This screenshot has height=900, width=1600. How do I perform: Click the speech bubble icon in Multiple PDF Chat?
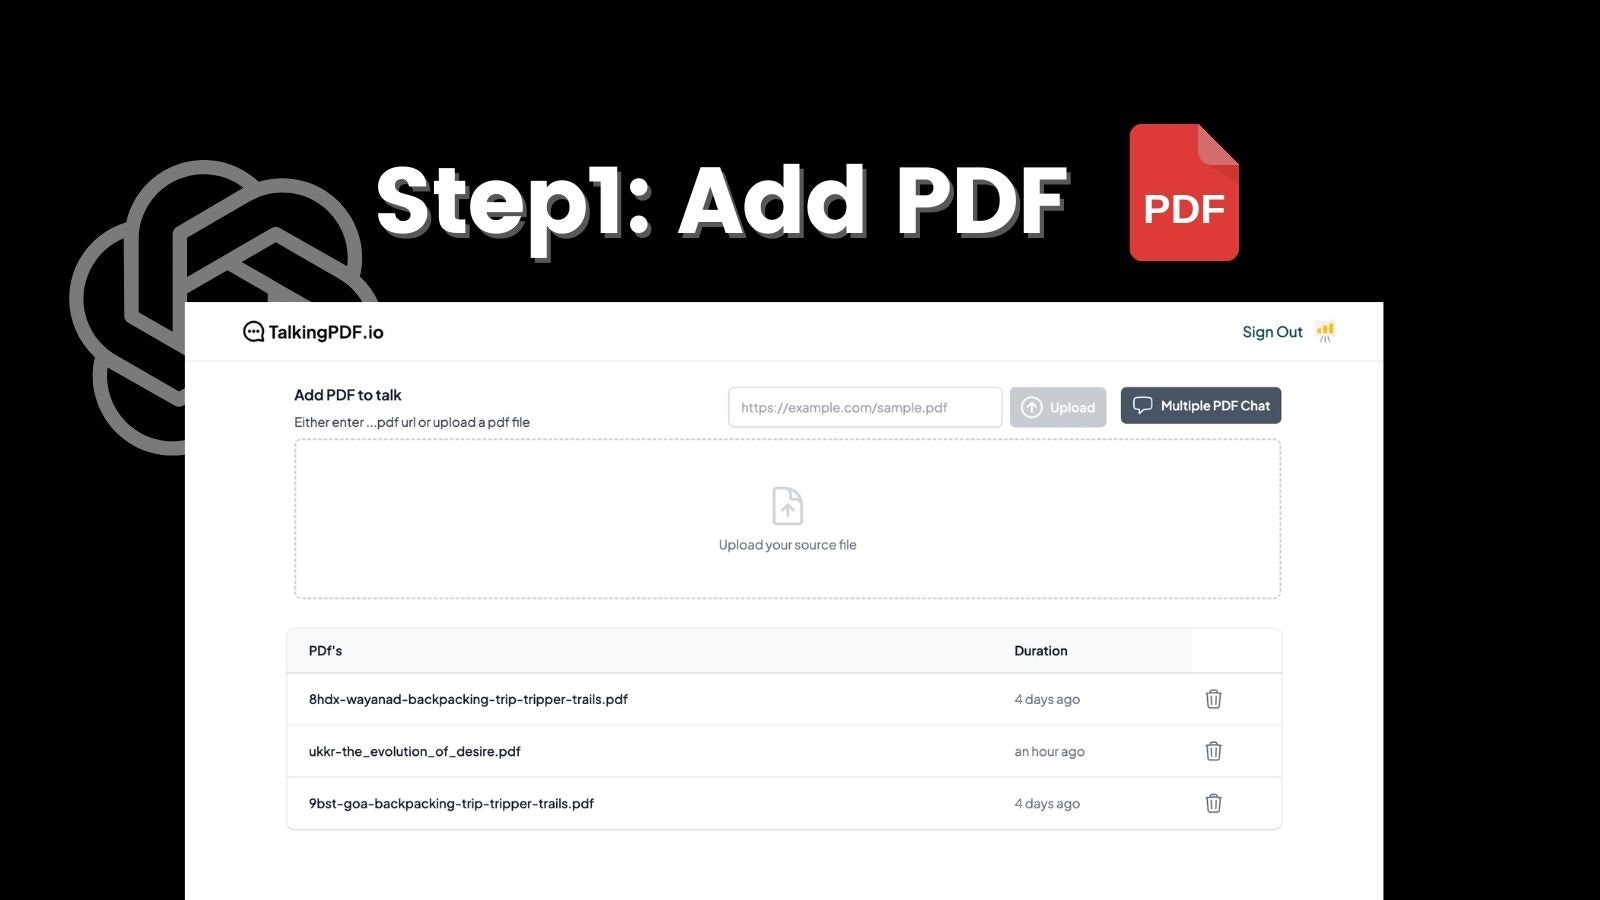point(1142,406)
